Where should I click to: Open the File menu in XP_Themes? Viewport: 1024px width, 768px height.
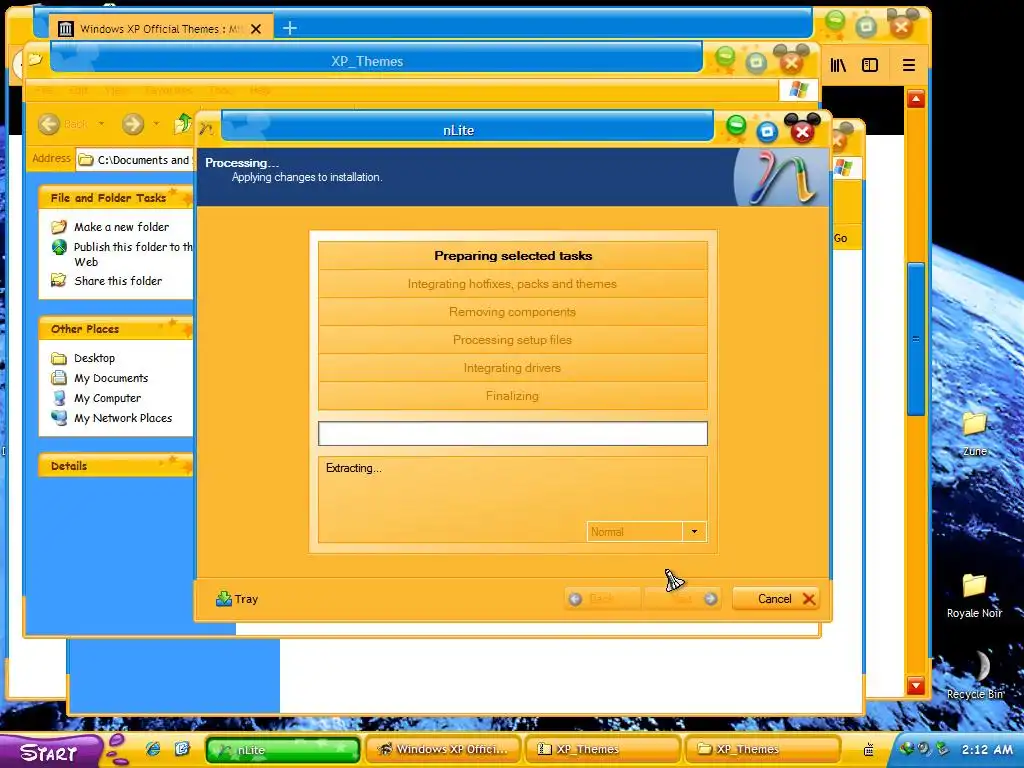[x=44, y=90]
